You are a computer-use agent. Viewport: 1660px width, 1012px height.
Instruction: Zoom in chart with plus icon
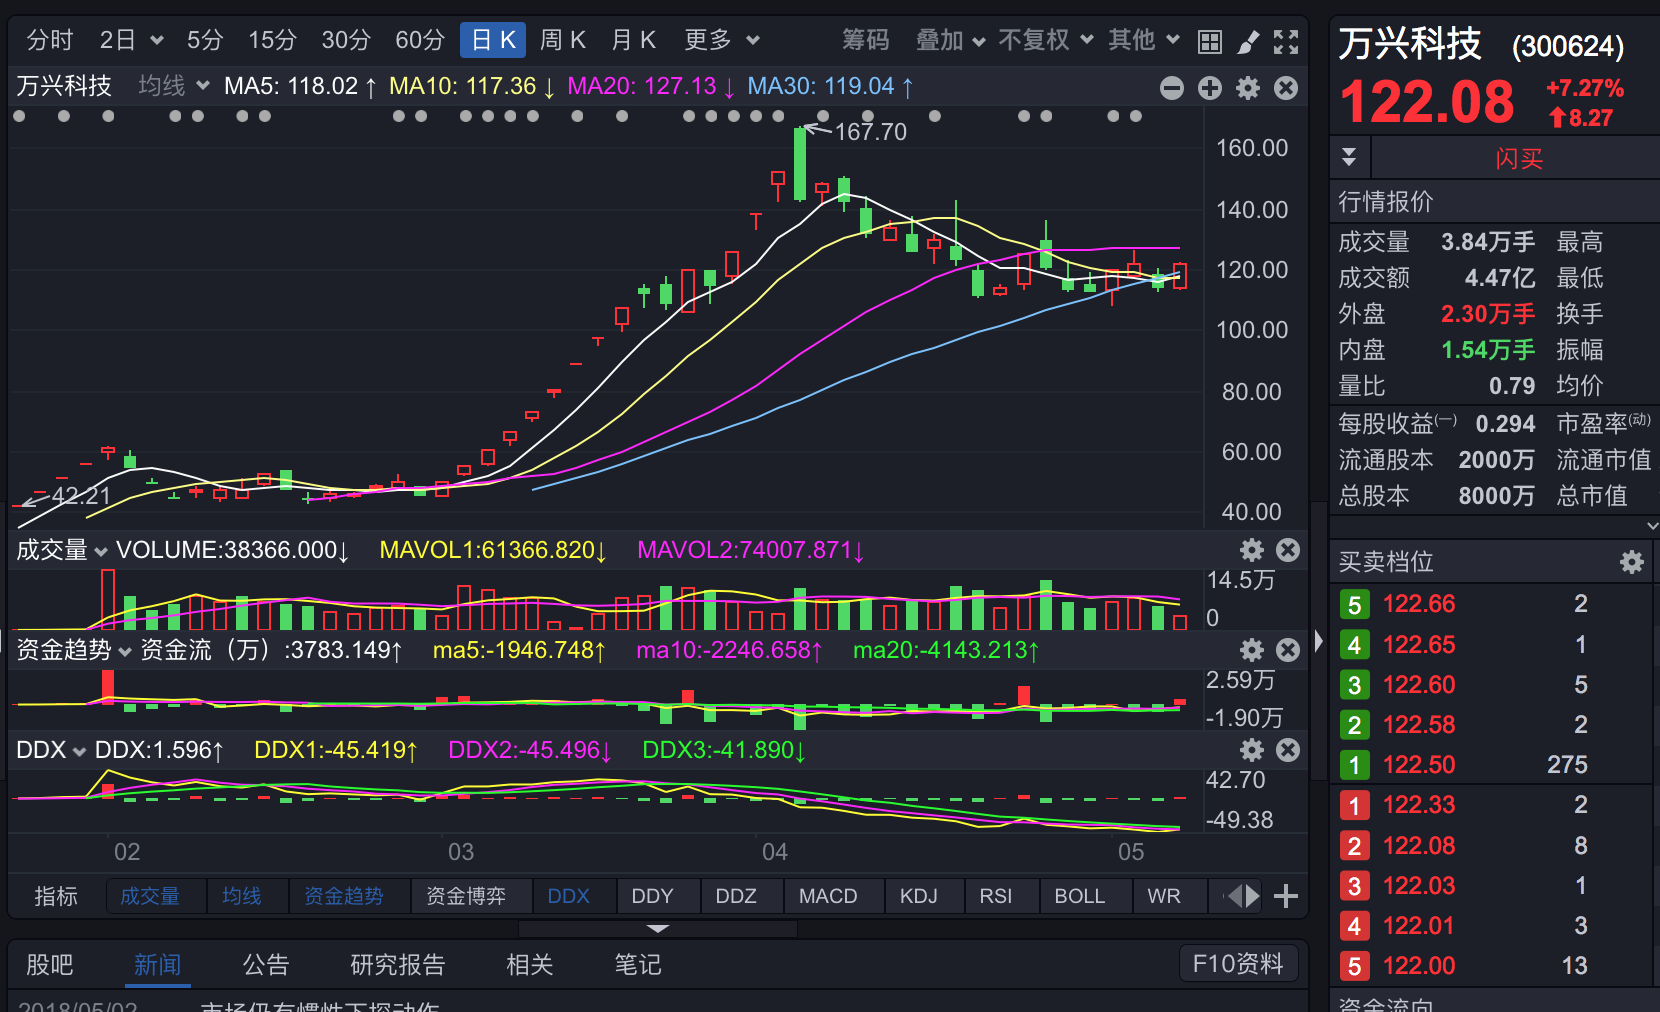pos(1210,88)
